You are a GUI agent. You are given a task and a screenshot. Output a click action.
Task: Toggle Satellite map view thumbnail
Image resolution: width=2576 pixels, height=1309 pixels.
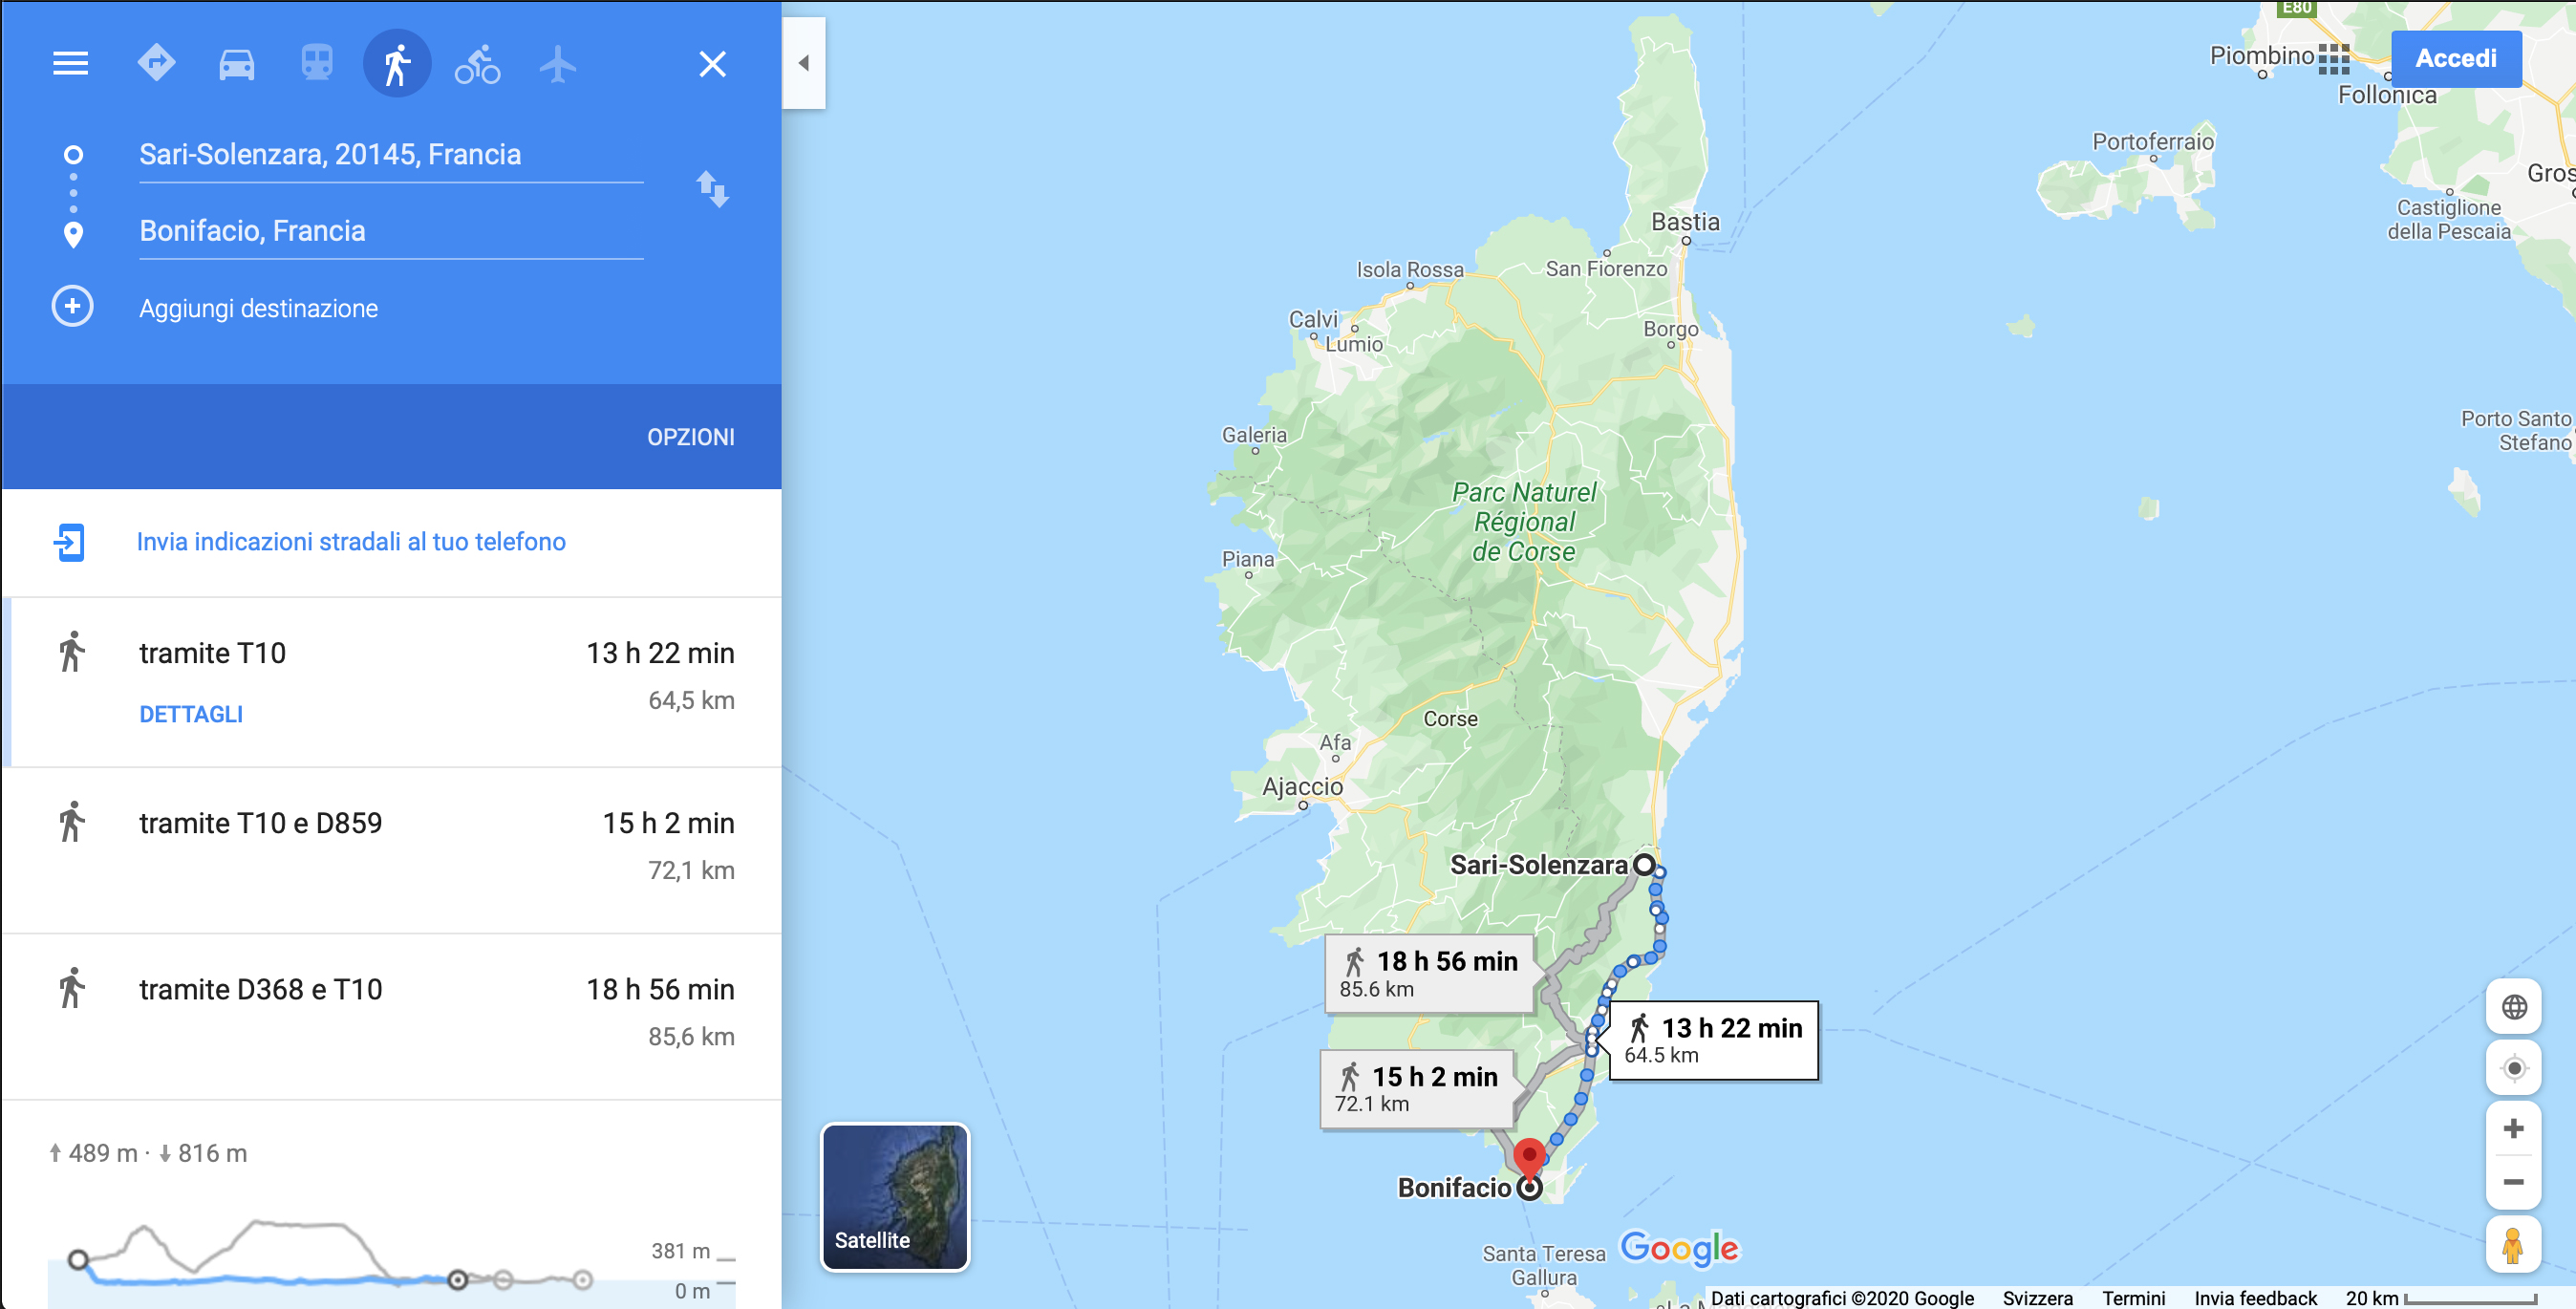coord(895,1197)
